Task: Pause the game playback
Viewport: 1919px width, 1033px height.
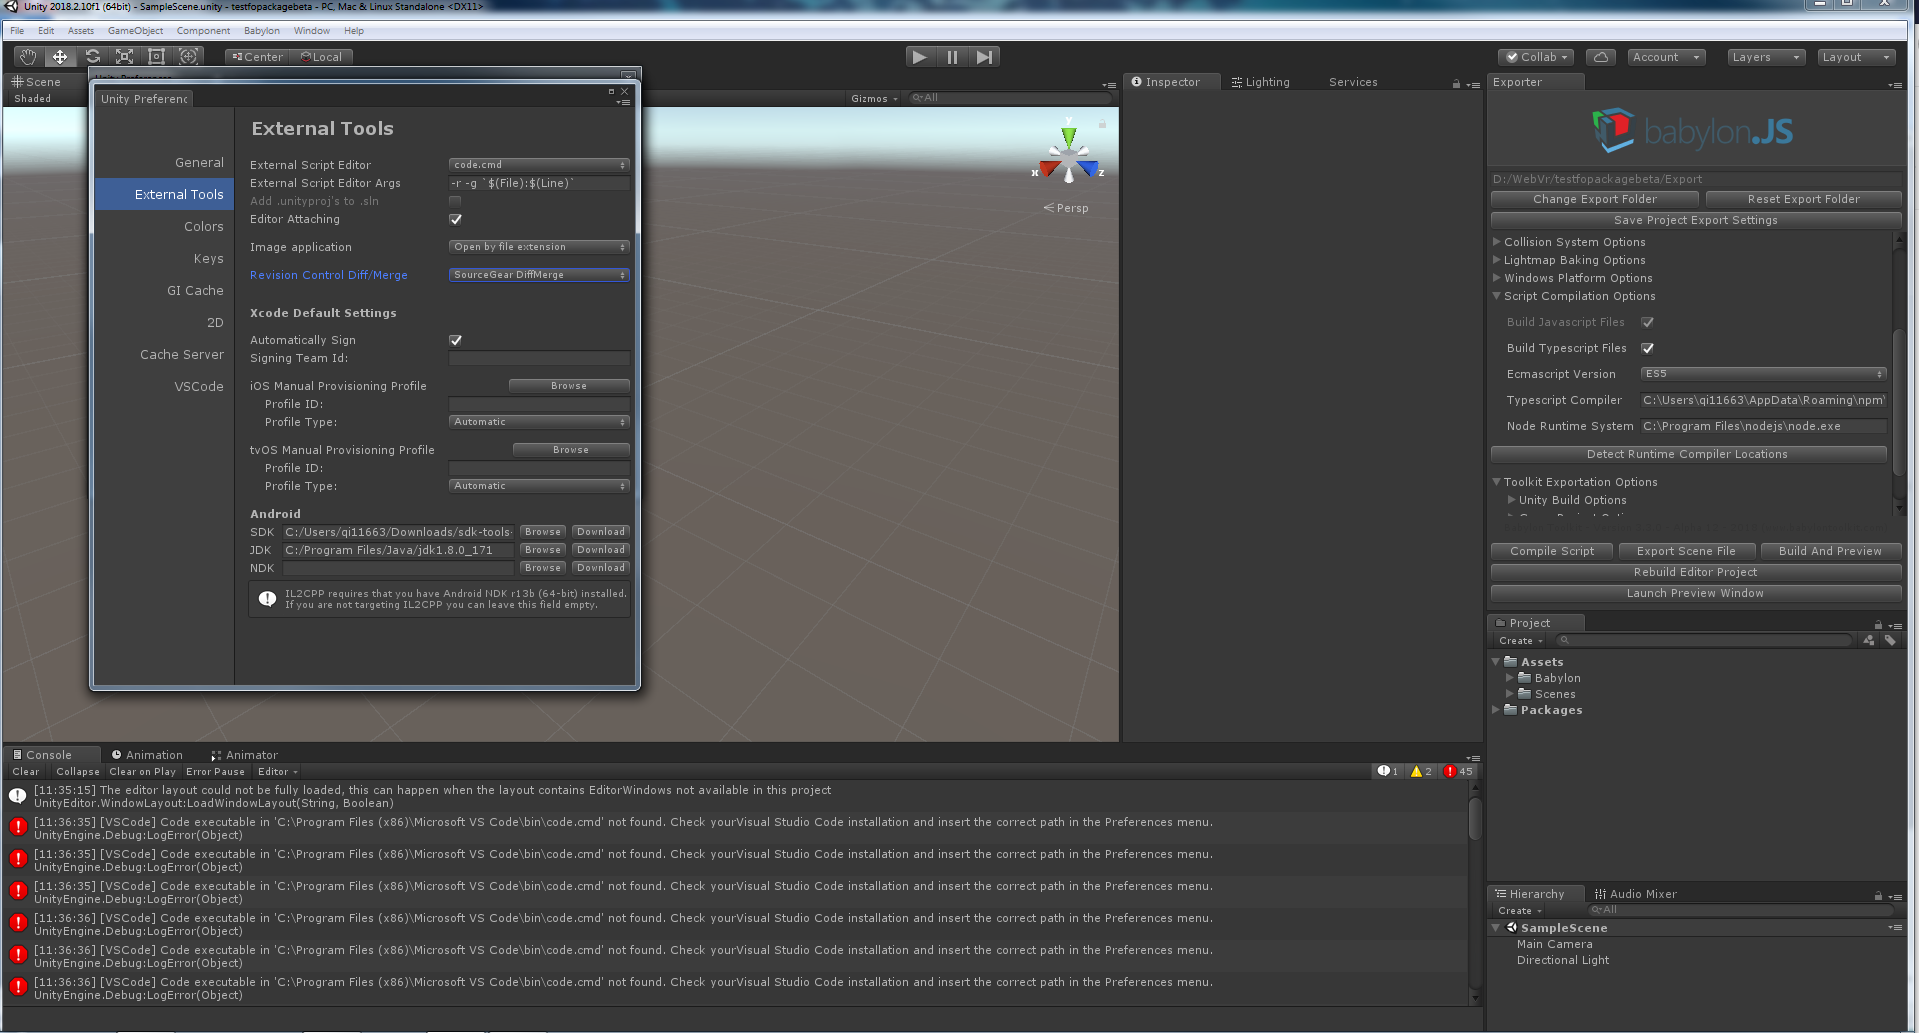Action: click(x=952, y=57)
